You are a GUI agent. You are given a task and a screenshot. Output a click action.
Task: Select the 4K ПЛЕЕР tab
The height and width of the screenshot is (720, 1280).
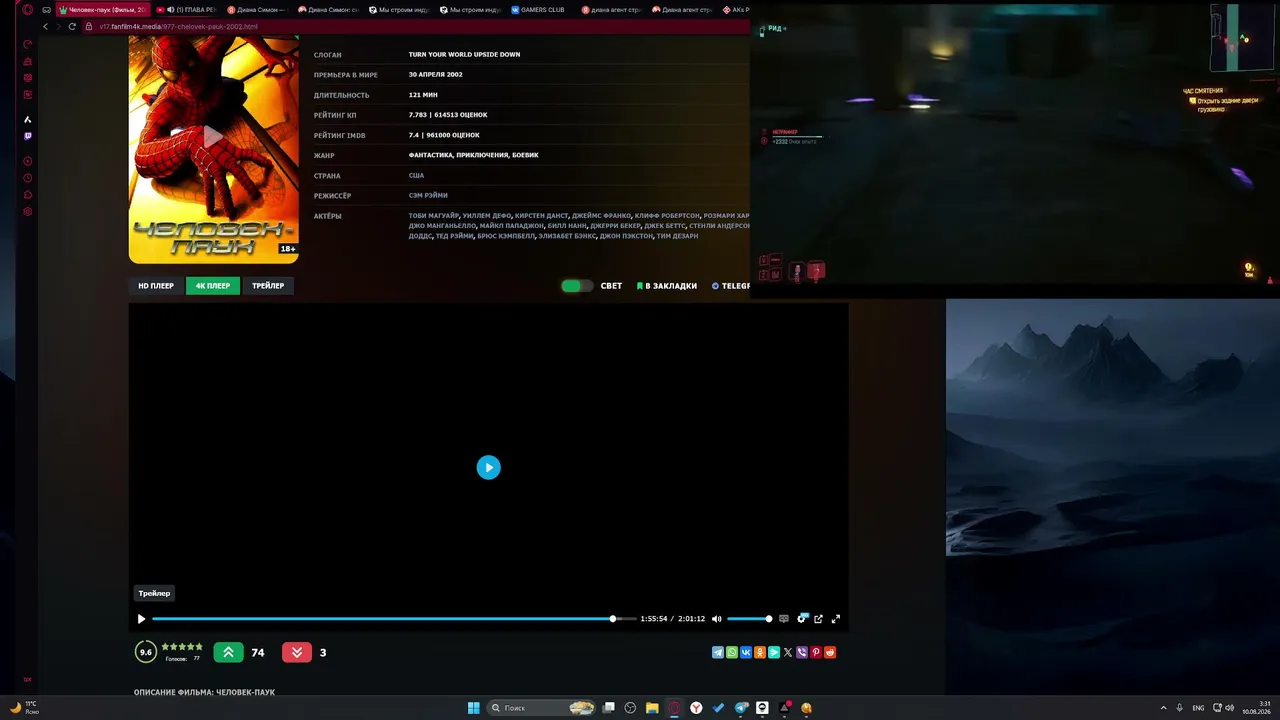click(x=213, y=286)
